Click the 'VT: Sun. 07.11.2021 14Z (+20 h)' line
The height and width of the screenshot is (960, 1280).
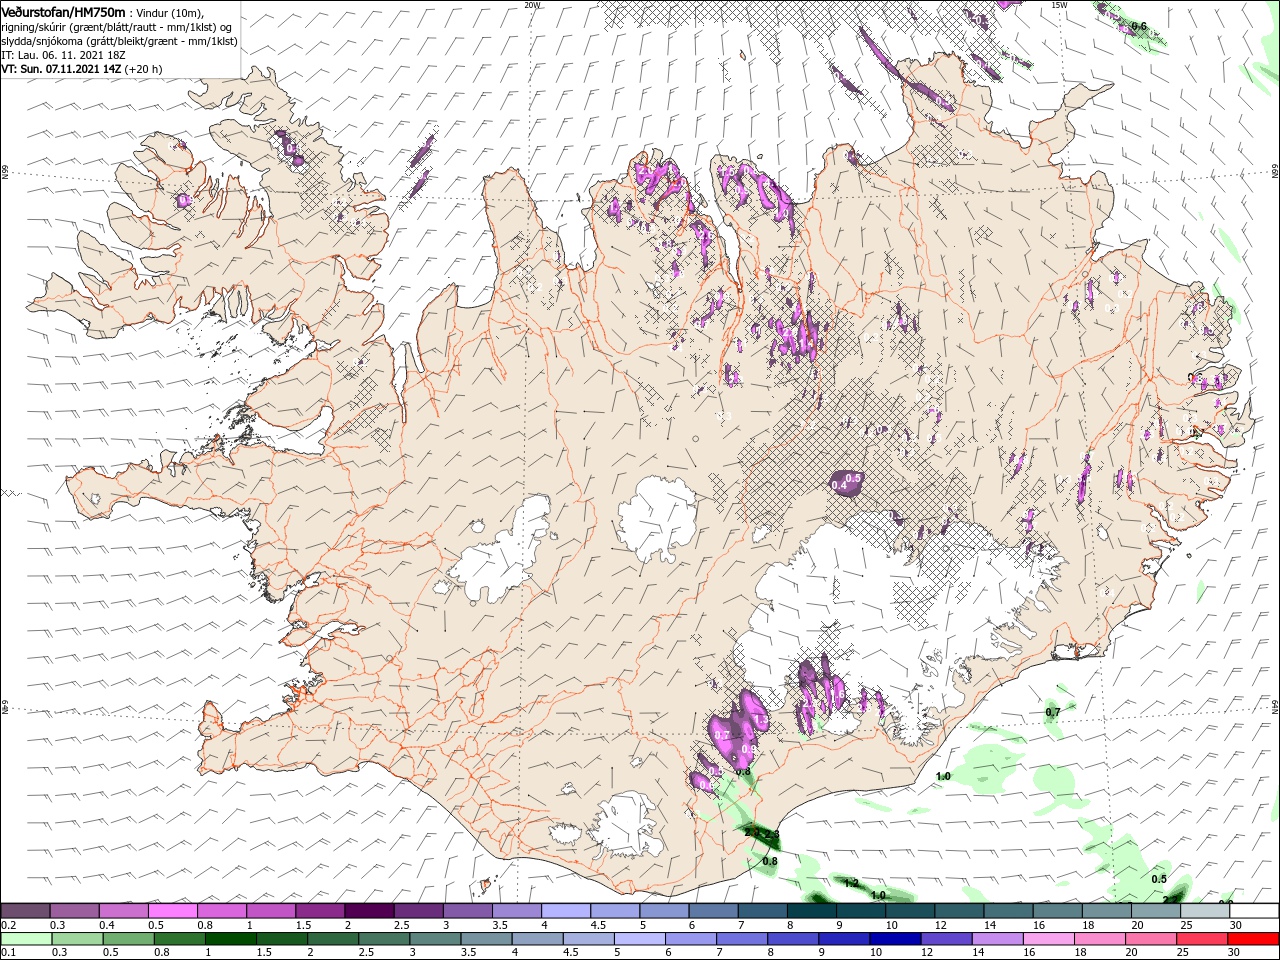click(81, 69)
